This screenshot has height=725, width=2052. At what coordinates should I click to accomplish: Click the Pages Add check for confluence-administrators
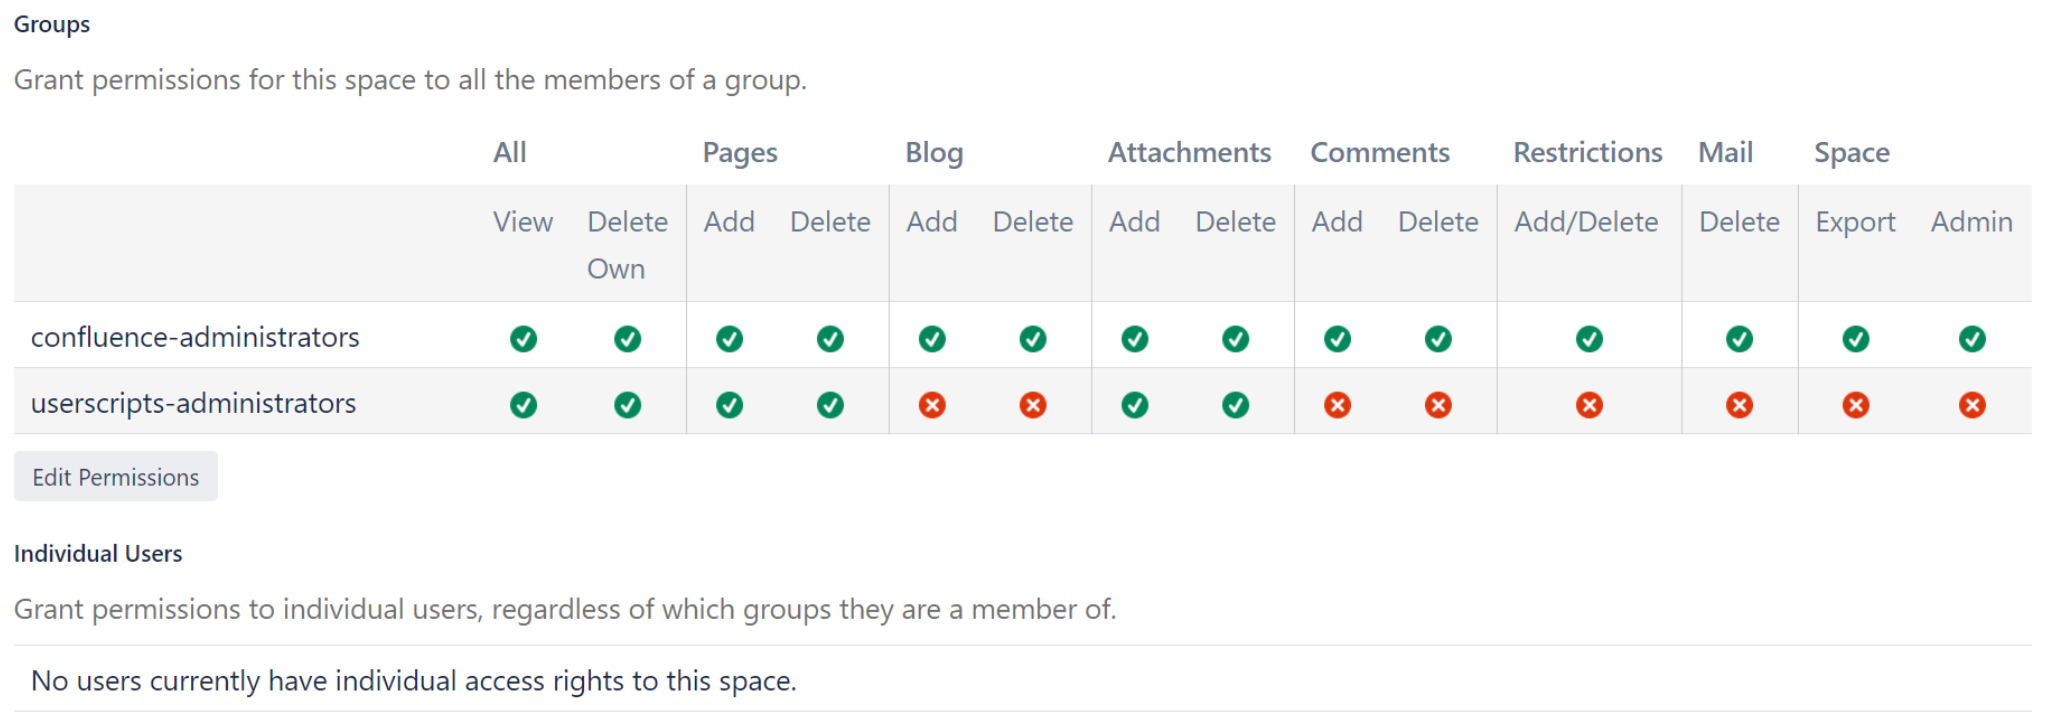(x=729, y=338)
